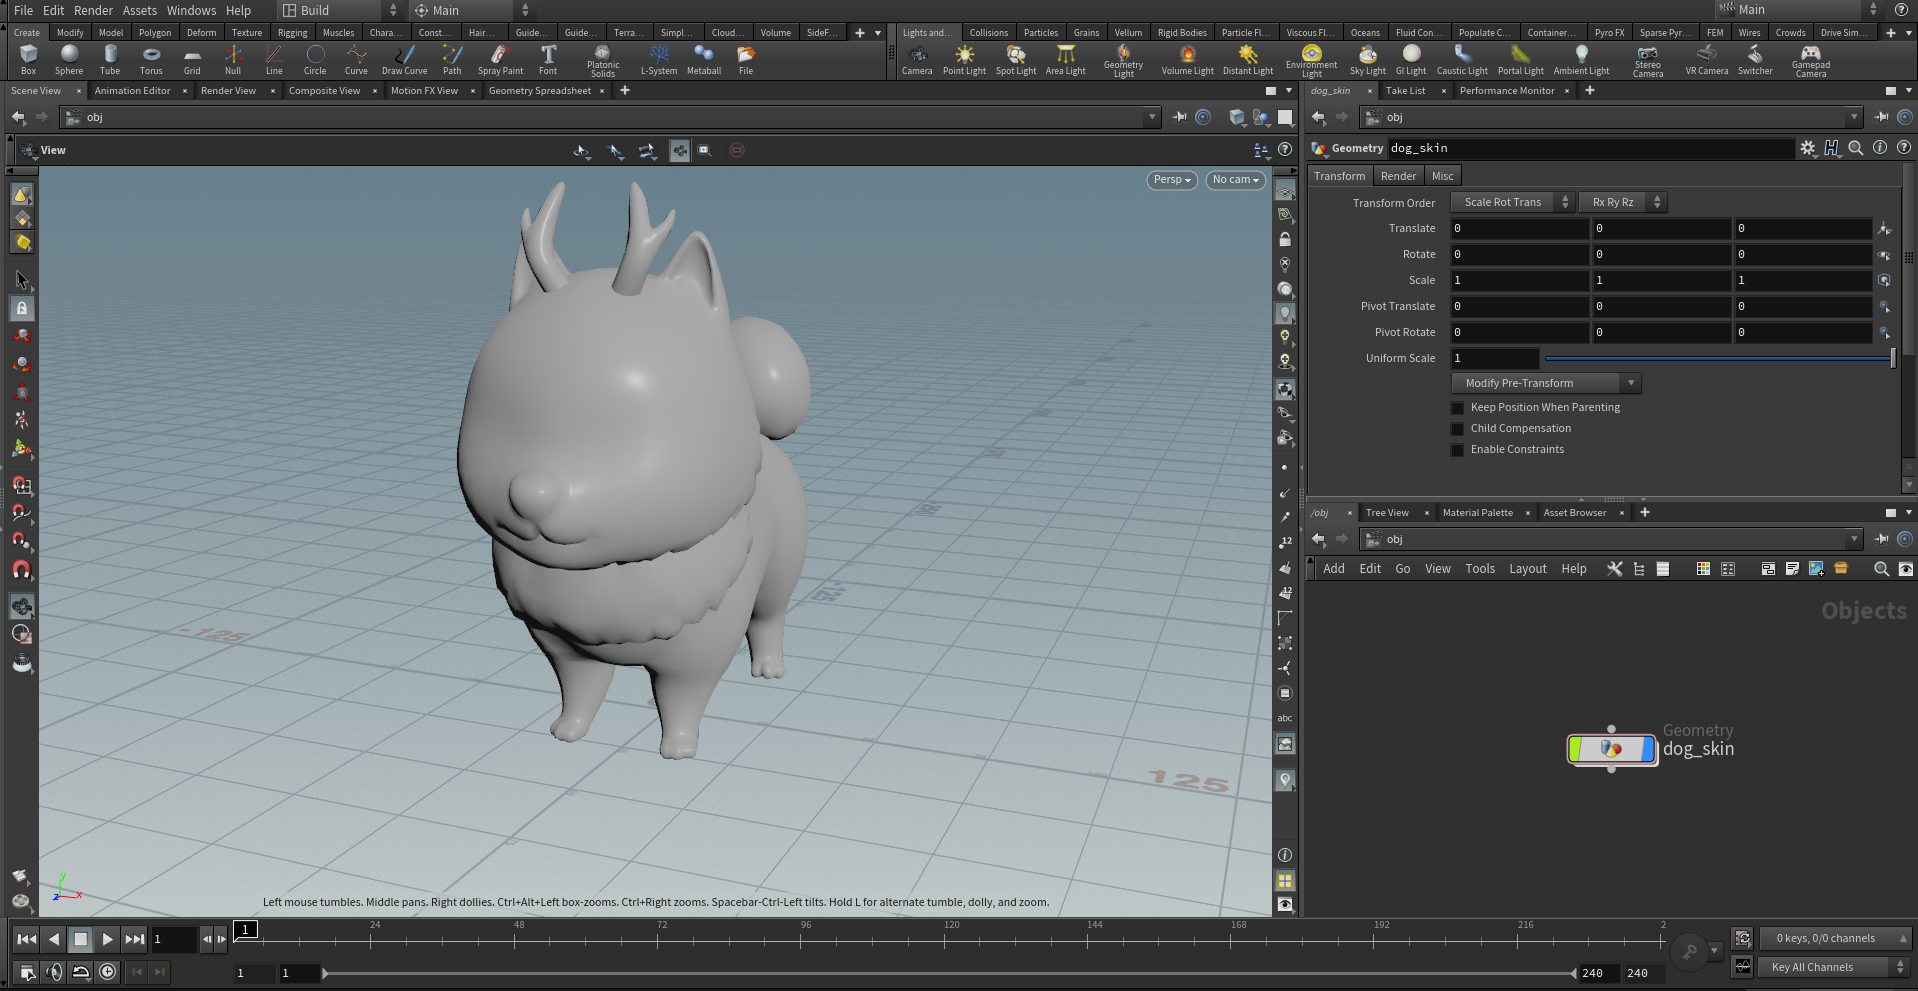Add an Area Light

[x=1065, y=59]
